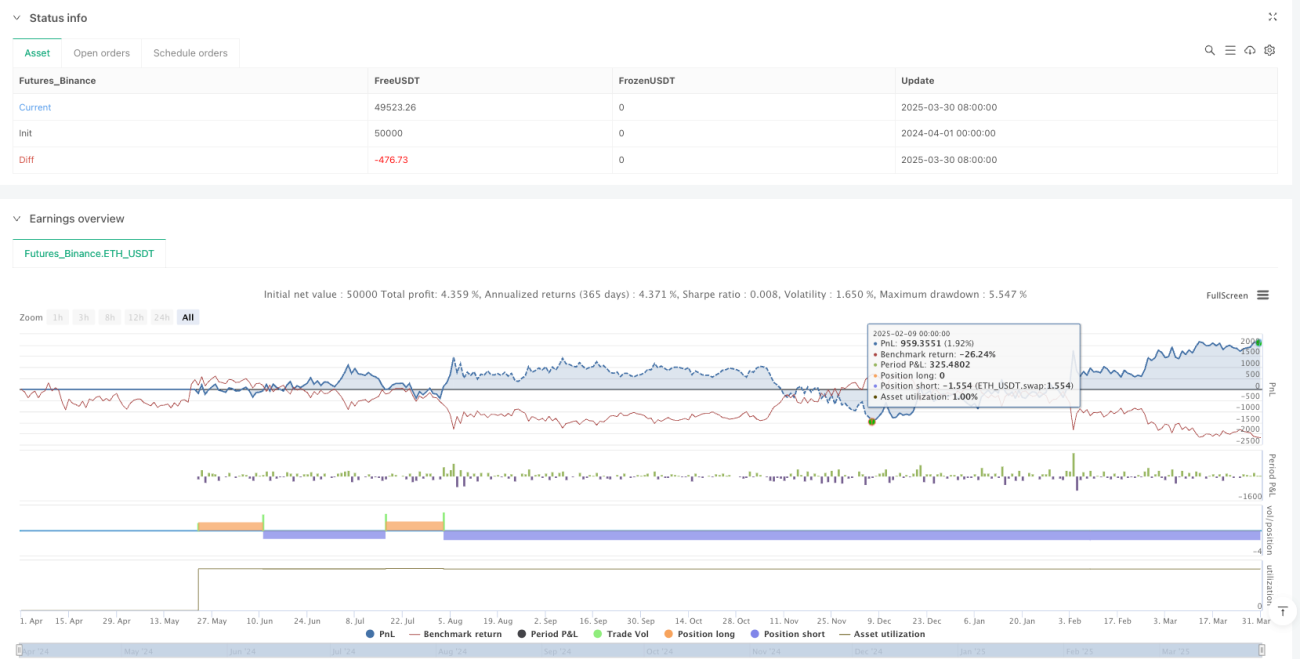The image size is (1300, 659).
Task: Switch to the Open orders tab
Action: [102, 53]
